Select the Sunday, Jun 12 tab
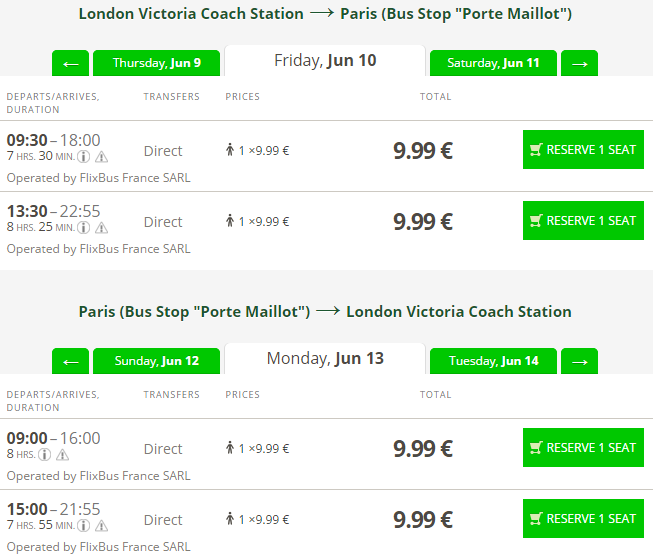The image size is (653, 554). (x=157, y=361)
